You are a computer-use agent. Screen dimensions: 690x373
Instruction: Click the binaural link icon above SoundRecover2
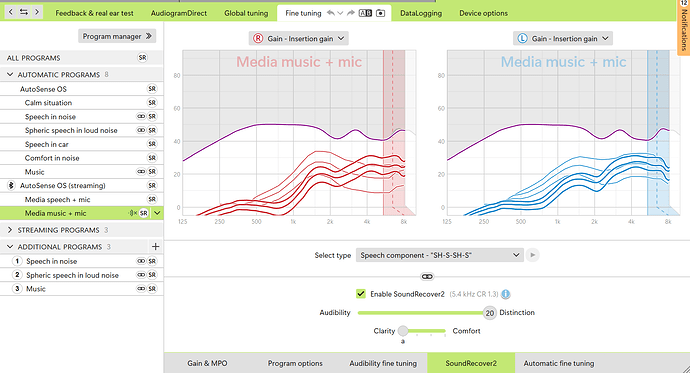427,277
